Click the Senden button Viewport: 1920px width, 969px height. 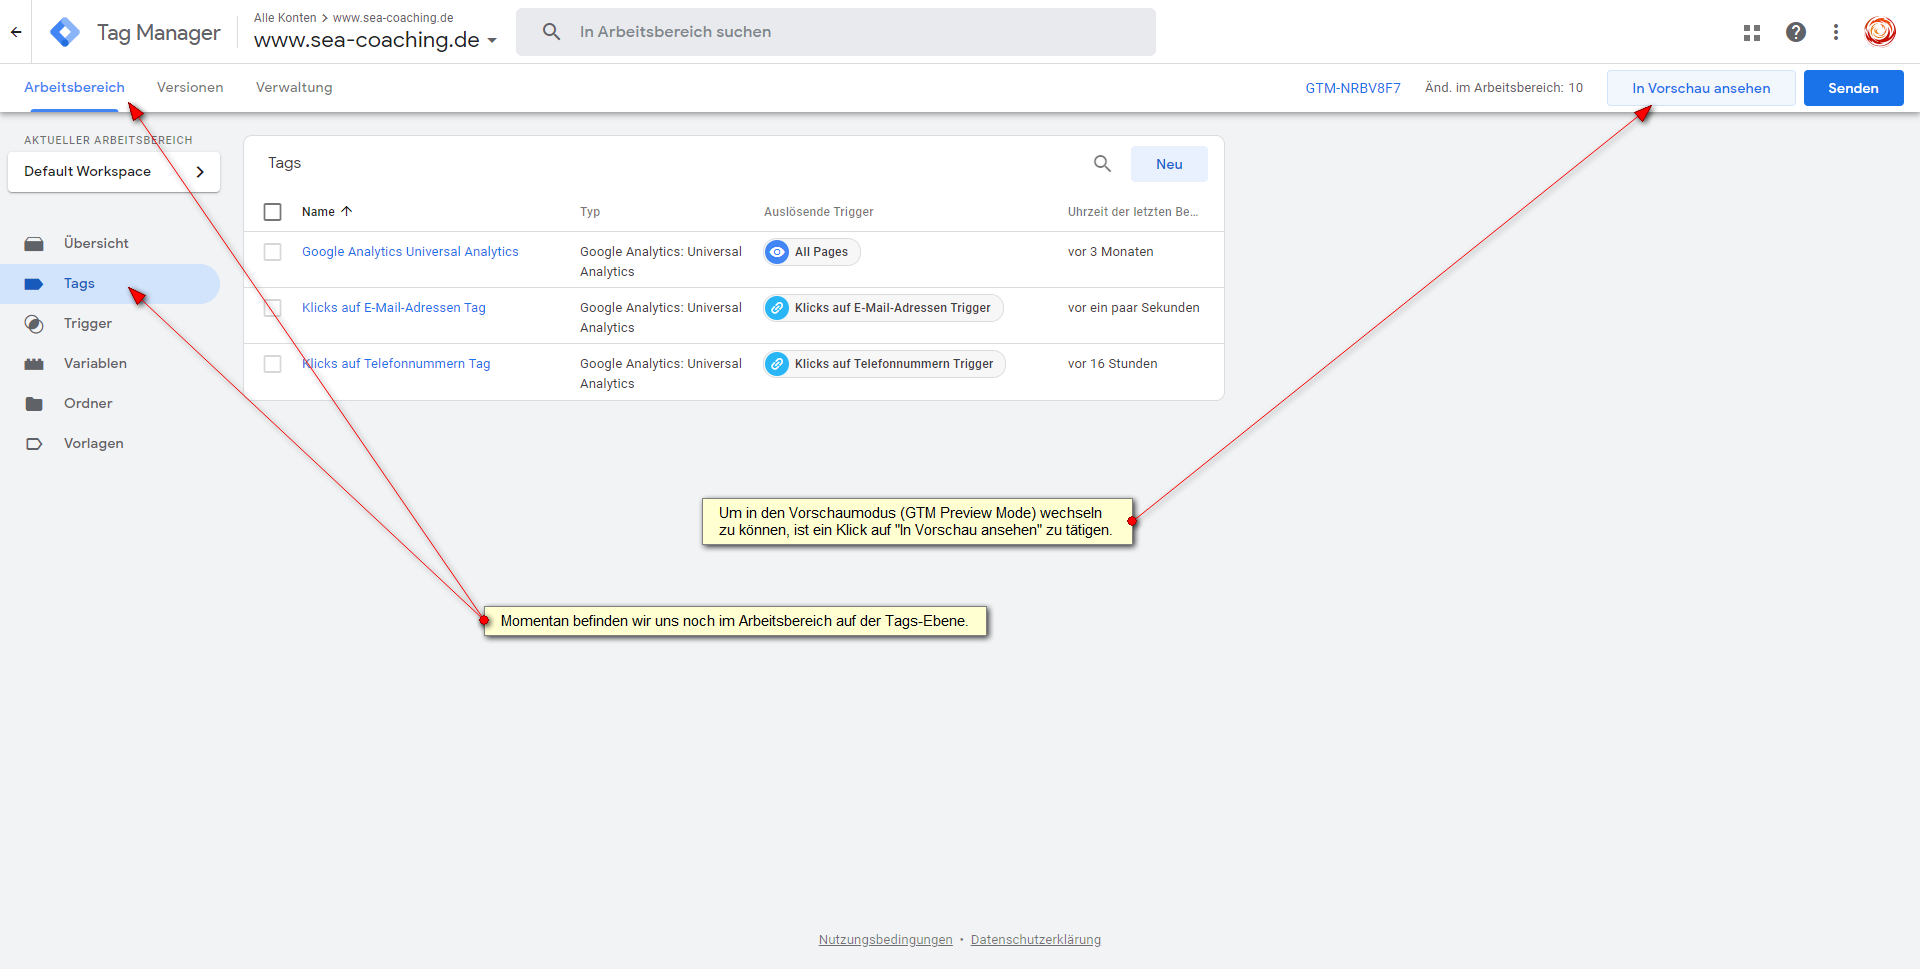[1853, 88]
